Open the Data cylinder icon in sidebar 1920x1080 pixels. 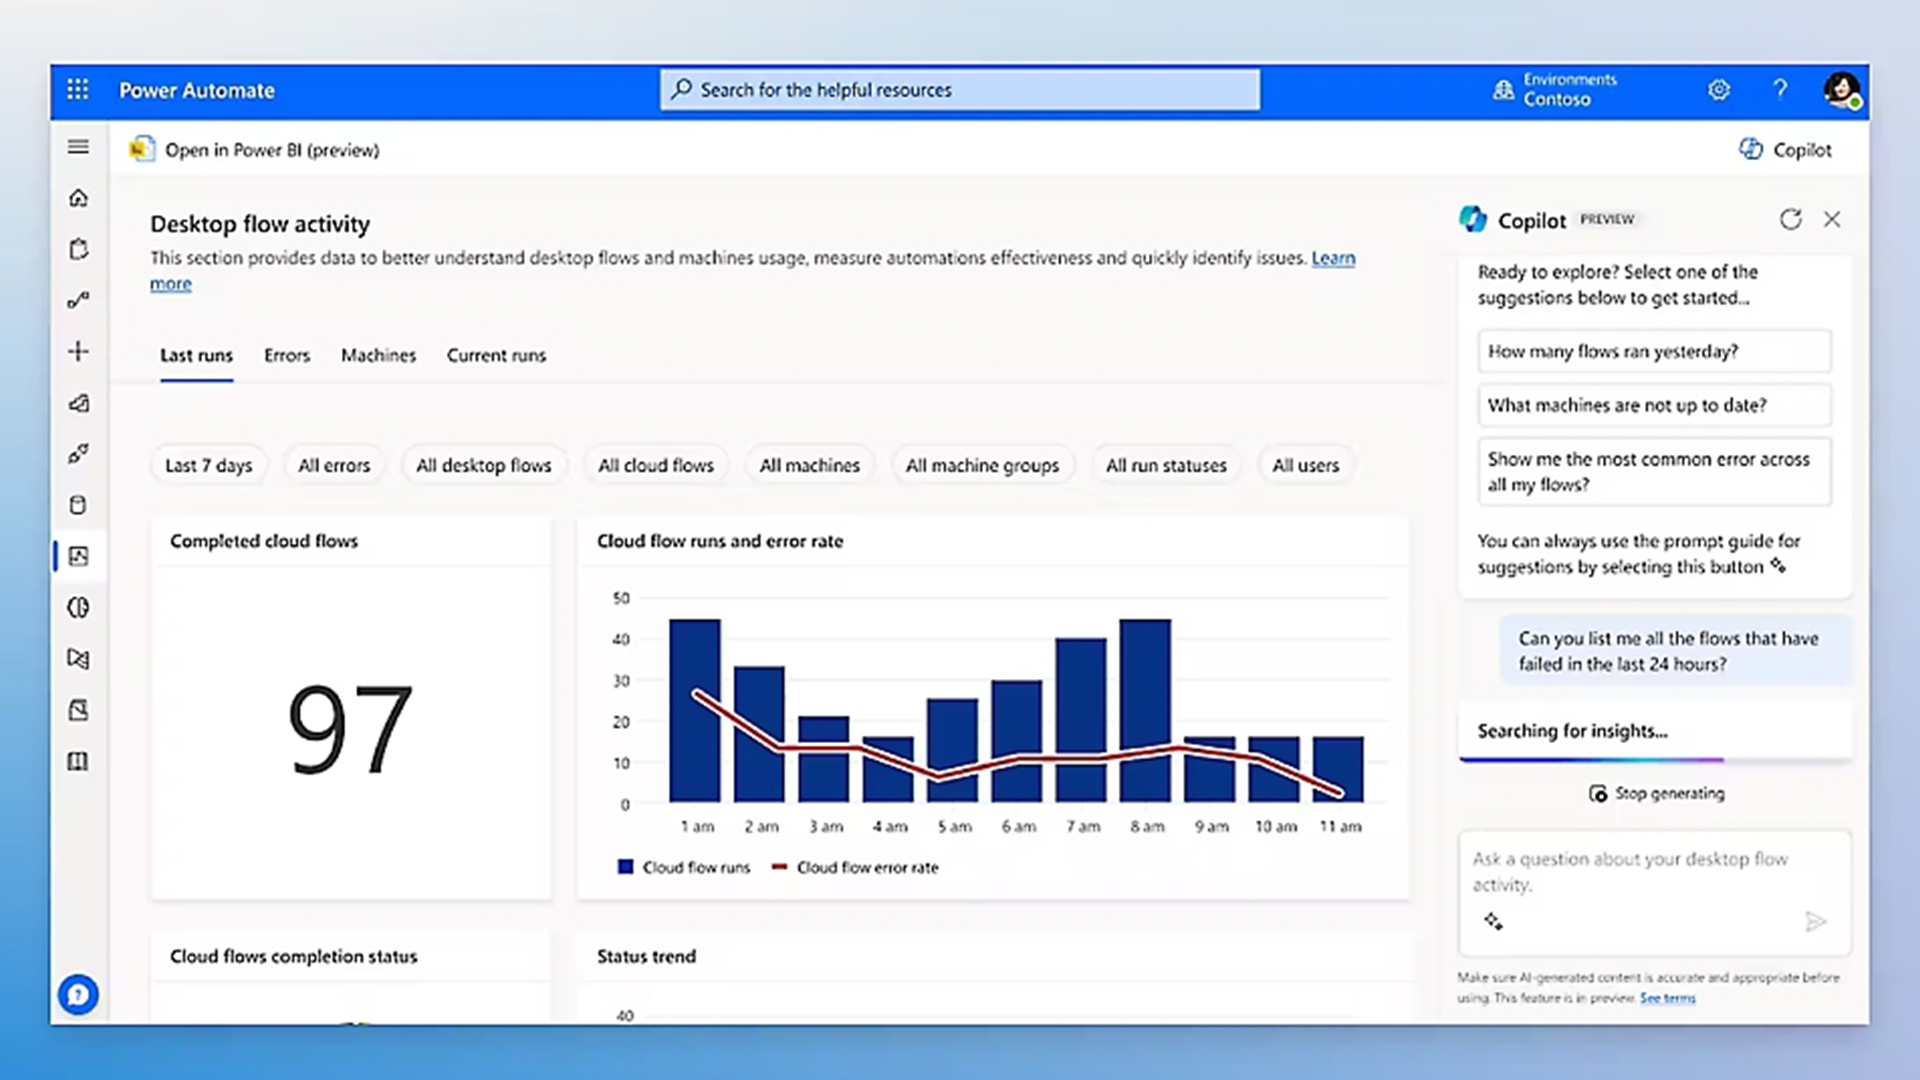click(x=78, y=505)
